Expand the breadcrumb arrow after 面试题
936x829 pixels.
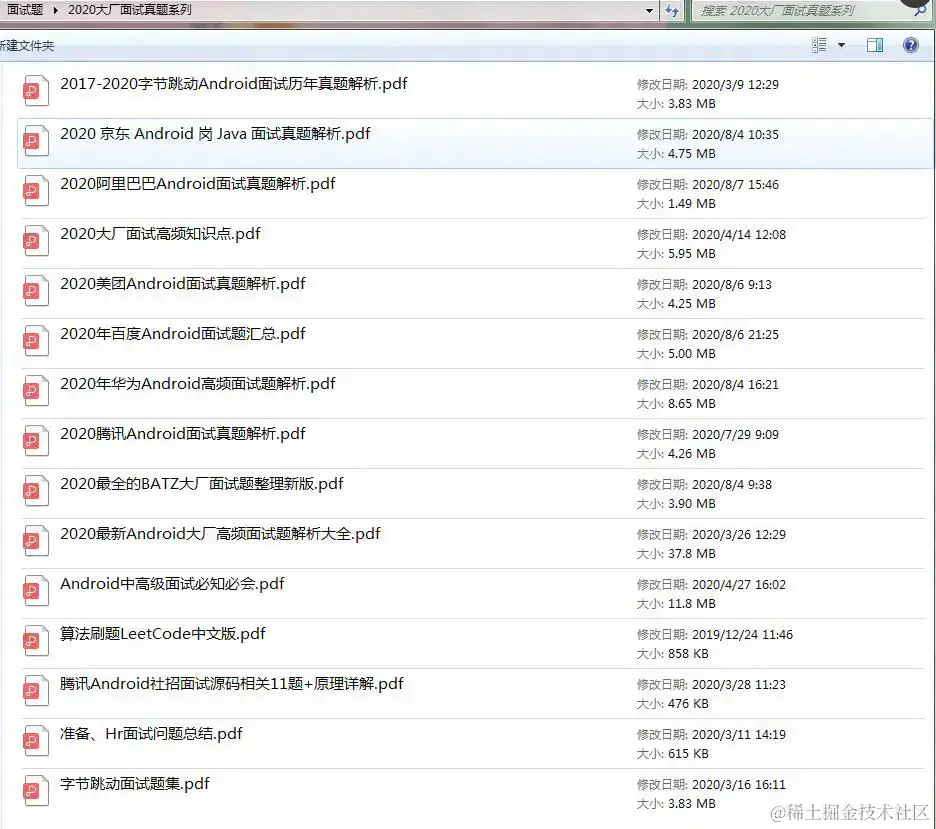(56, 10)
